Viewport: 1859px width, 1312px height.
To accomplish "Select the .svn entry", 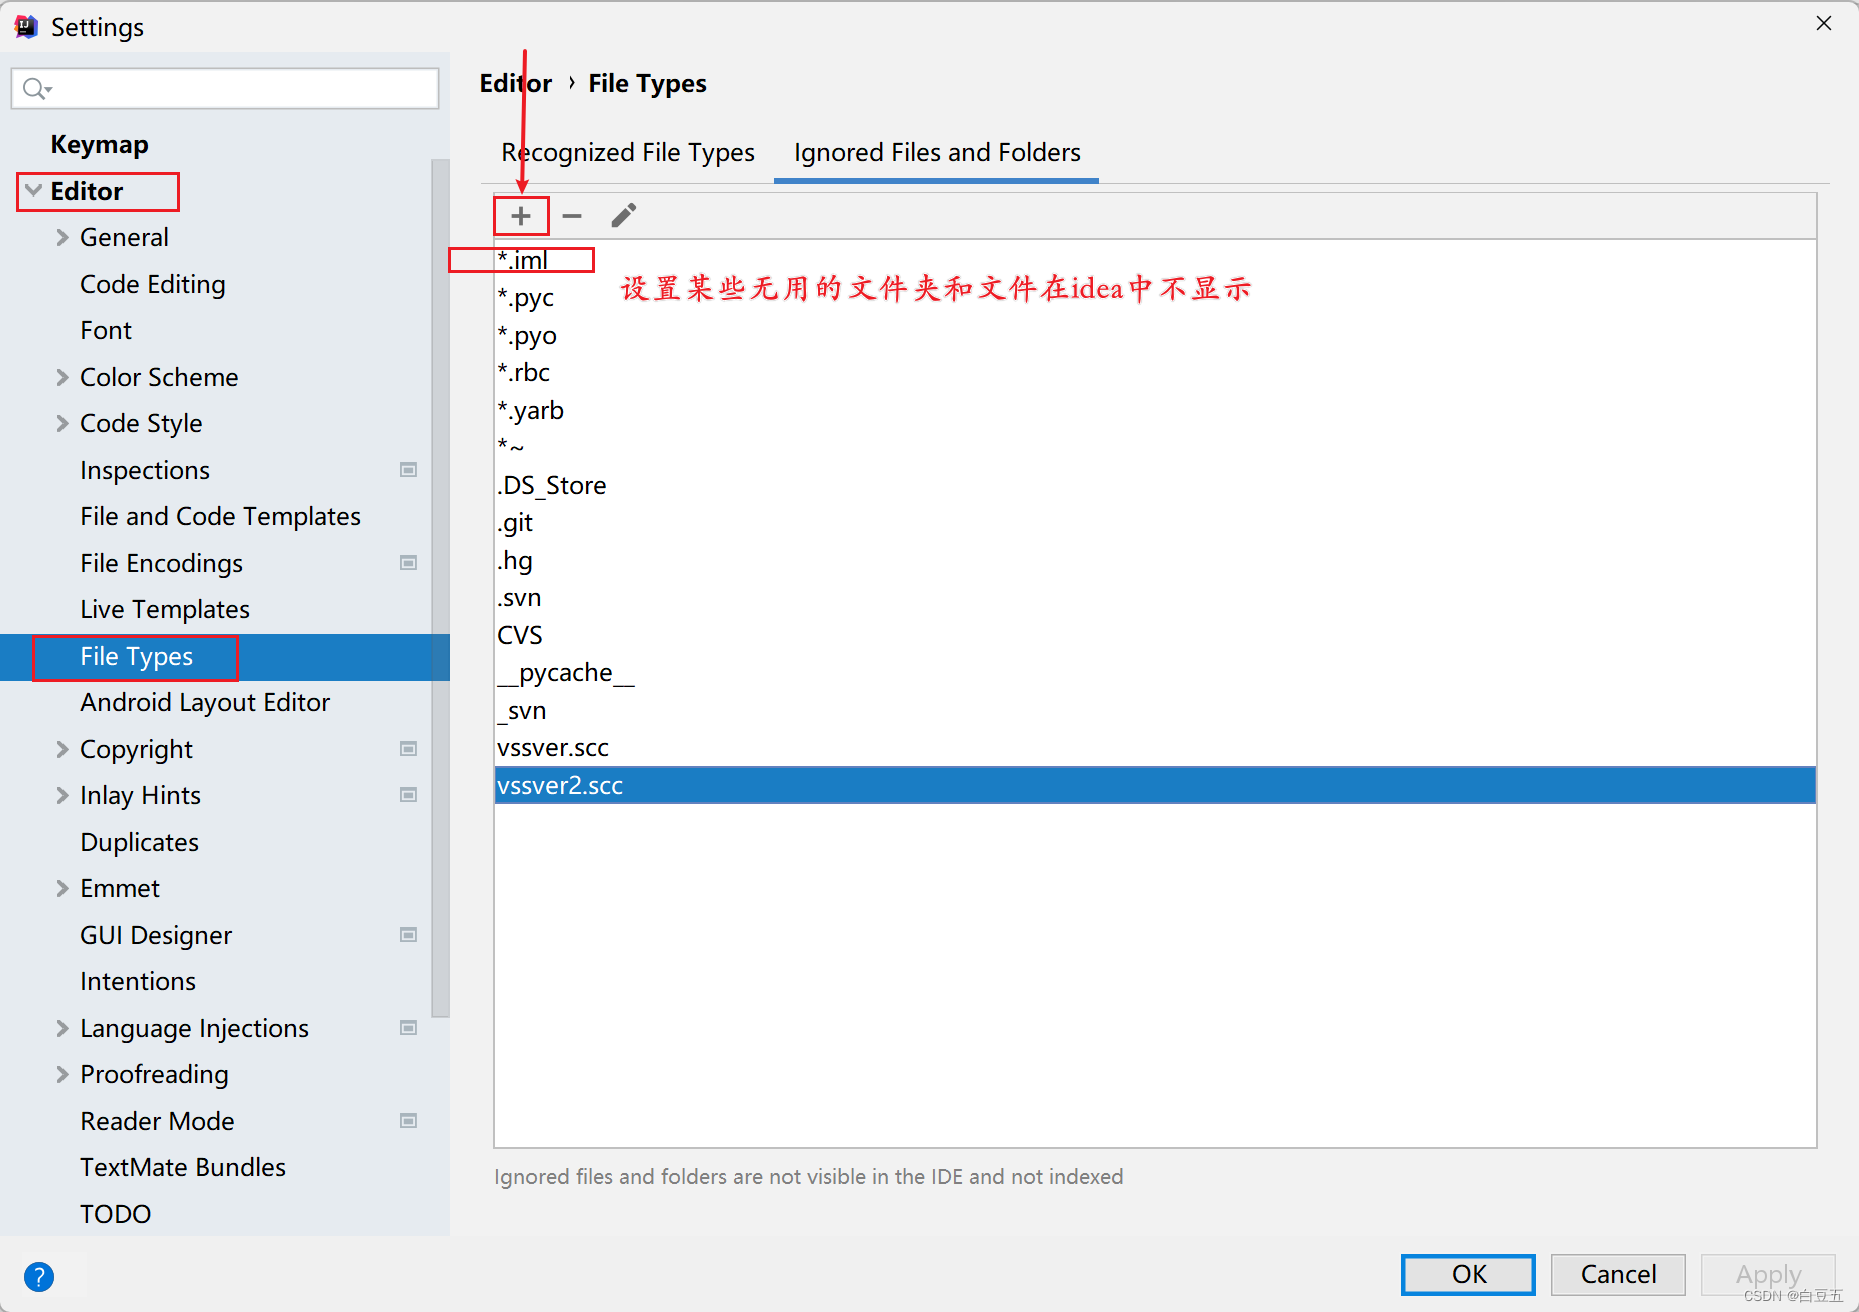I will tap(1155, 598).
